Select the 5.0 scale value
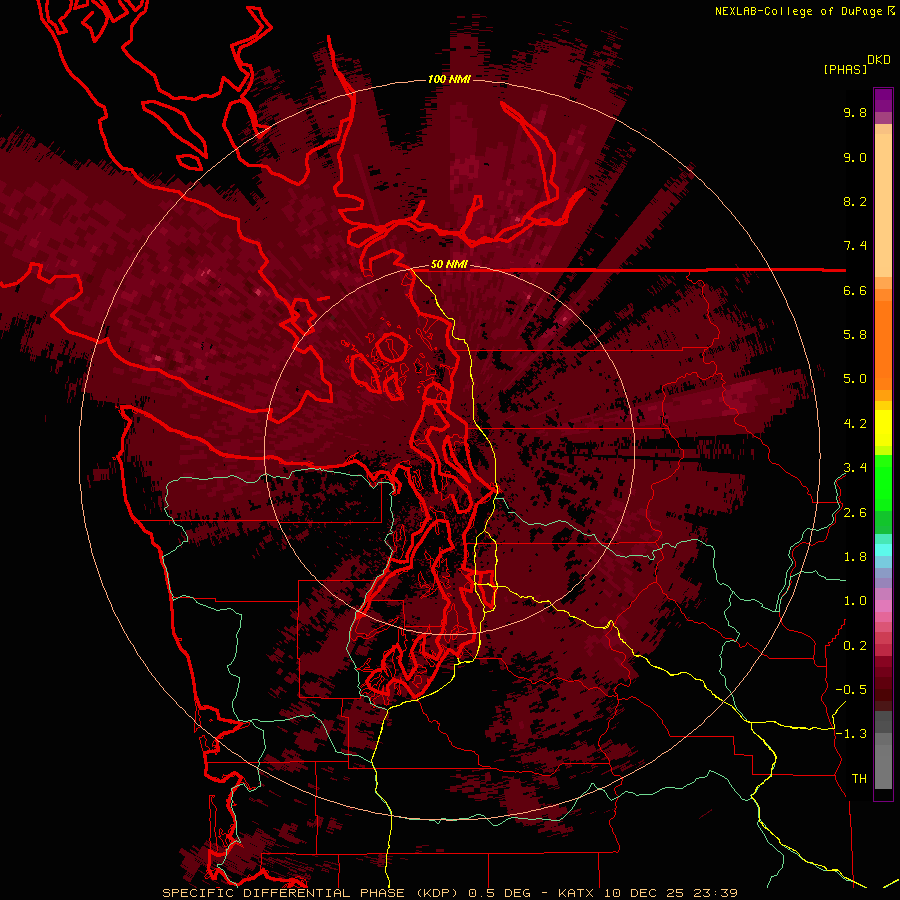The width and height of the screenshot is (900, 900). coord(855,379)
